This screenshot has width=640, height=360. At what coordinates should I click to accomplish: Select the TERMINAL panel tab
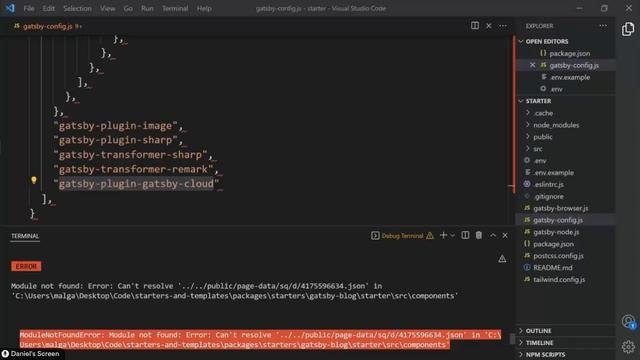[25, 236]
